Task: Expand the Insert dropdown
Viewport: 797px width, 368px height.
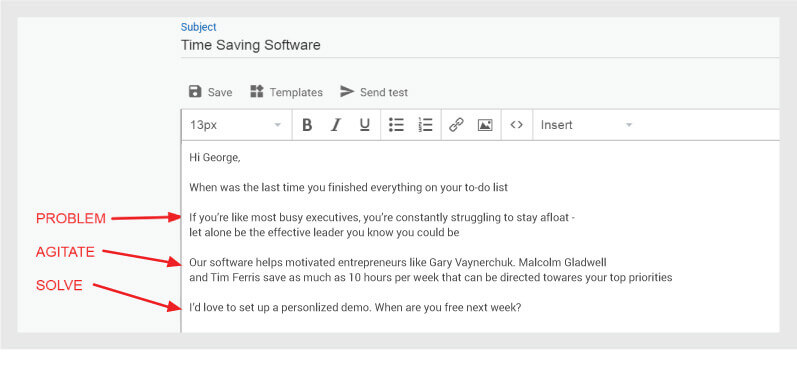Action: [x=587, y=125]
